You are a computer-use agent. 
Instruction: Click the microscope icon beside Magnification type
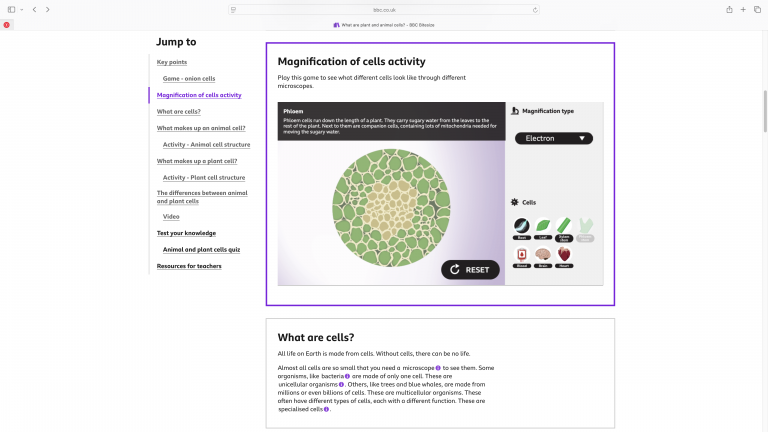click(x=515, y=111)
